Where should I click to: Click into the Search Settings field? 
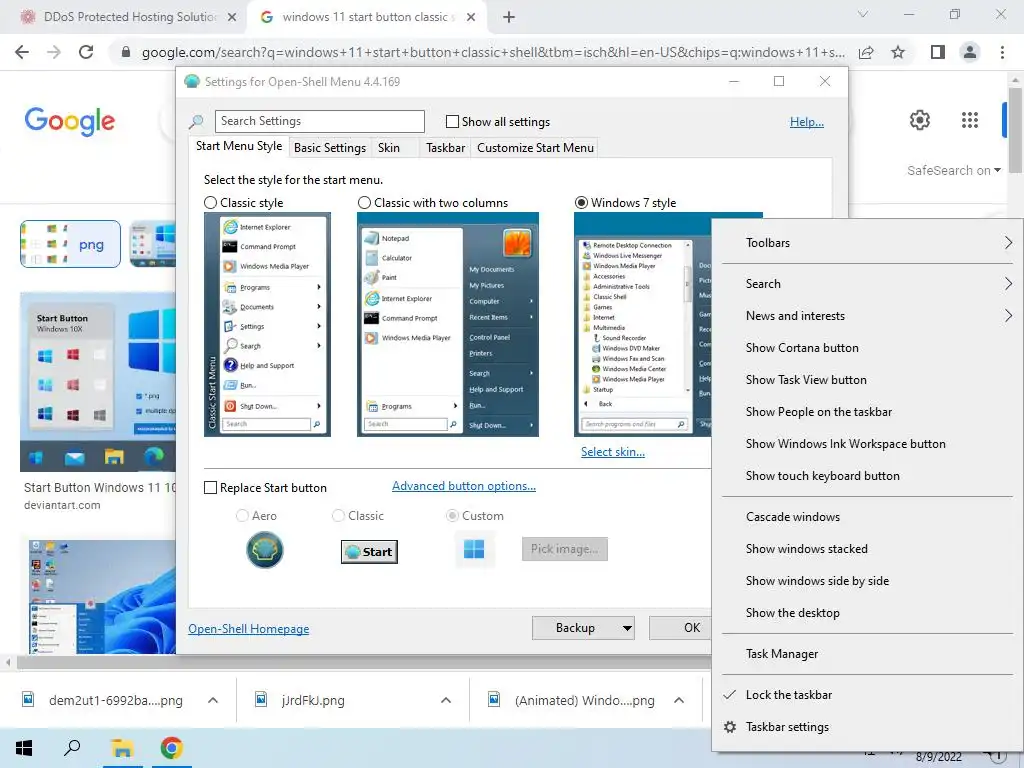coord(319,121)
